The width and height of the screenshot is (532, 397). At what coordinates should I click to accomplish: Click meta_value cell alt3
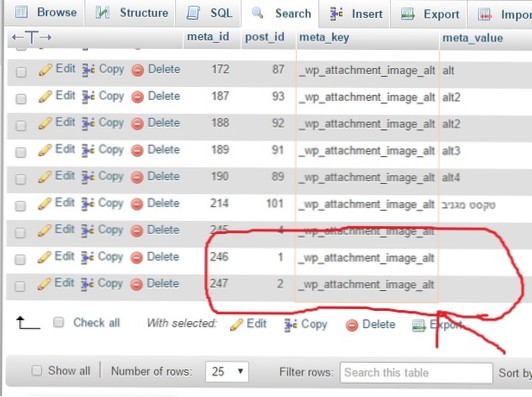coord(451,151)
